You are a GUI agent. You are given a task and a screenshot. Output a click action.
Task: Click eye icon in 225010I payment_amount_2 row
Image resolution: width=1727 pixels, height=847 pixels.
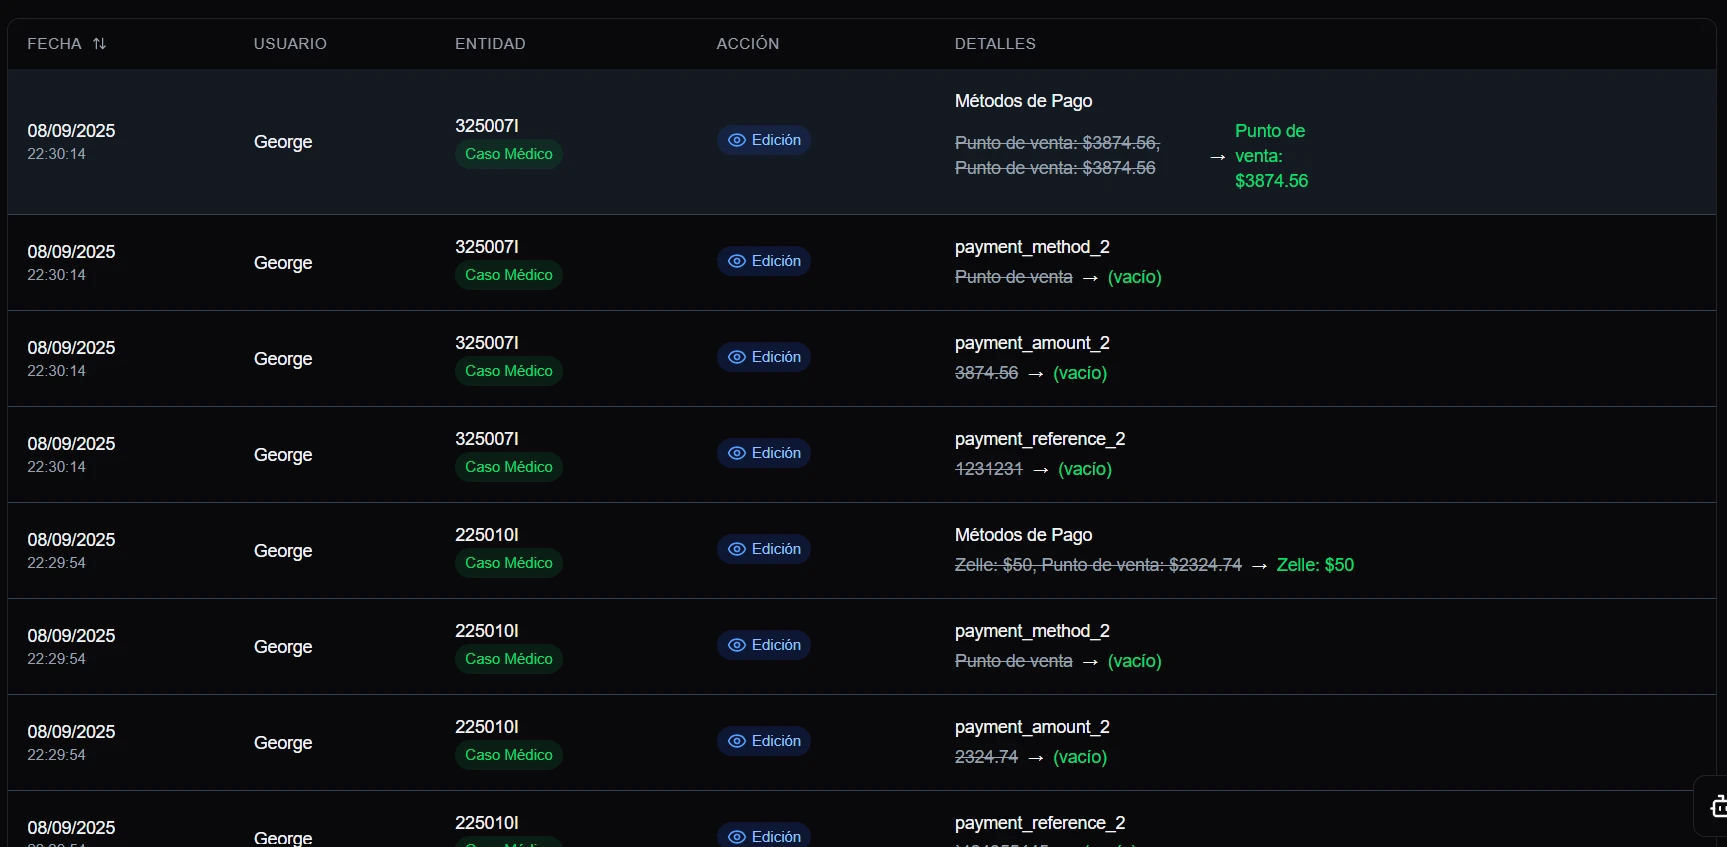pyautogui.click(x=737, y=742)
